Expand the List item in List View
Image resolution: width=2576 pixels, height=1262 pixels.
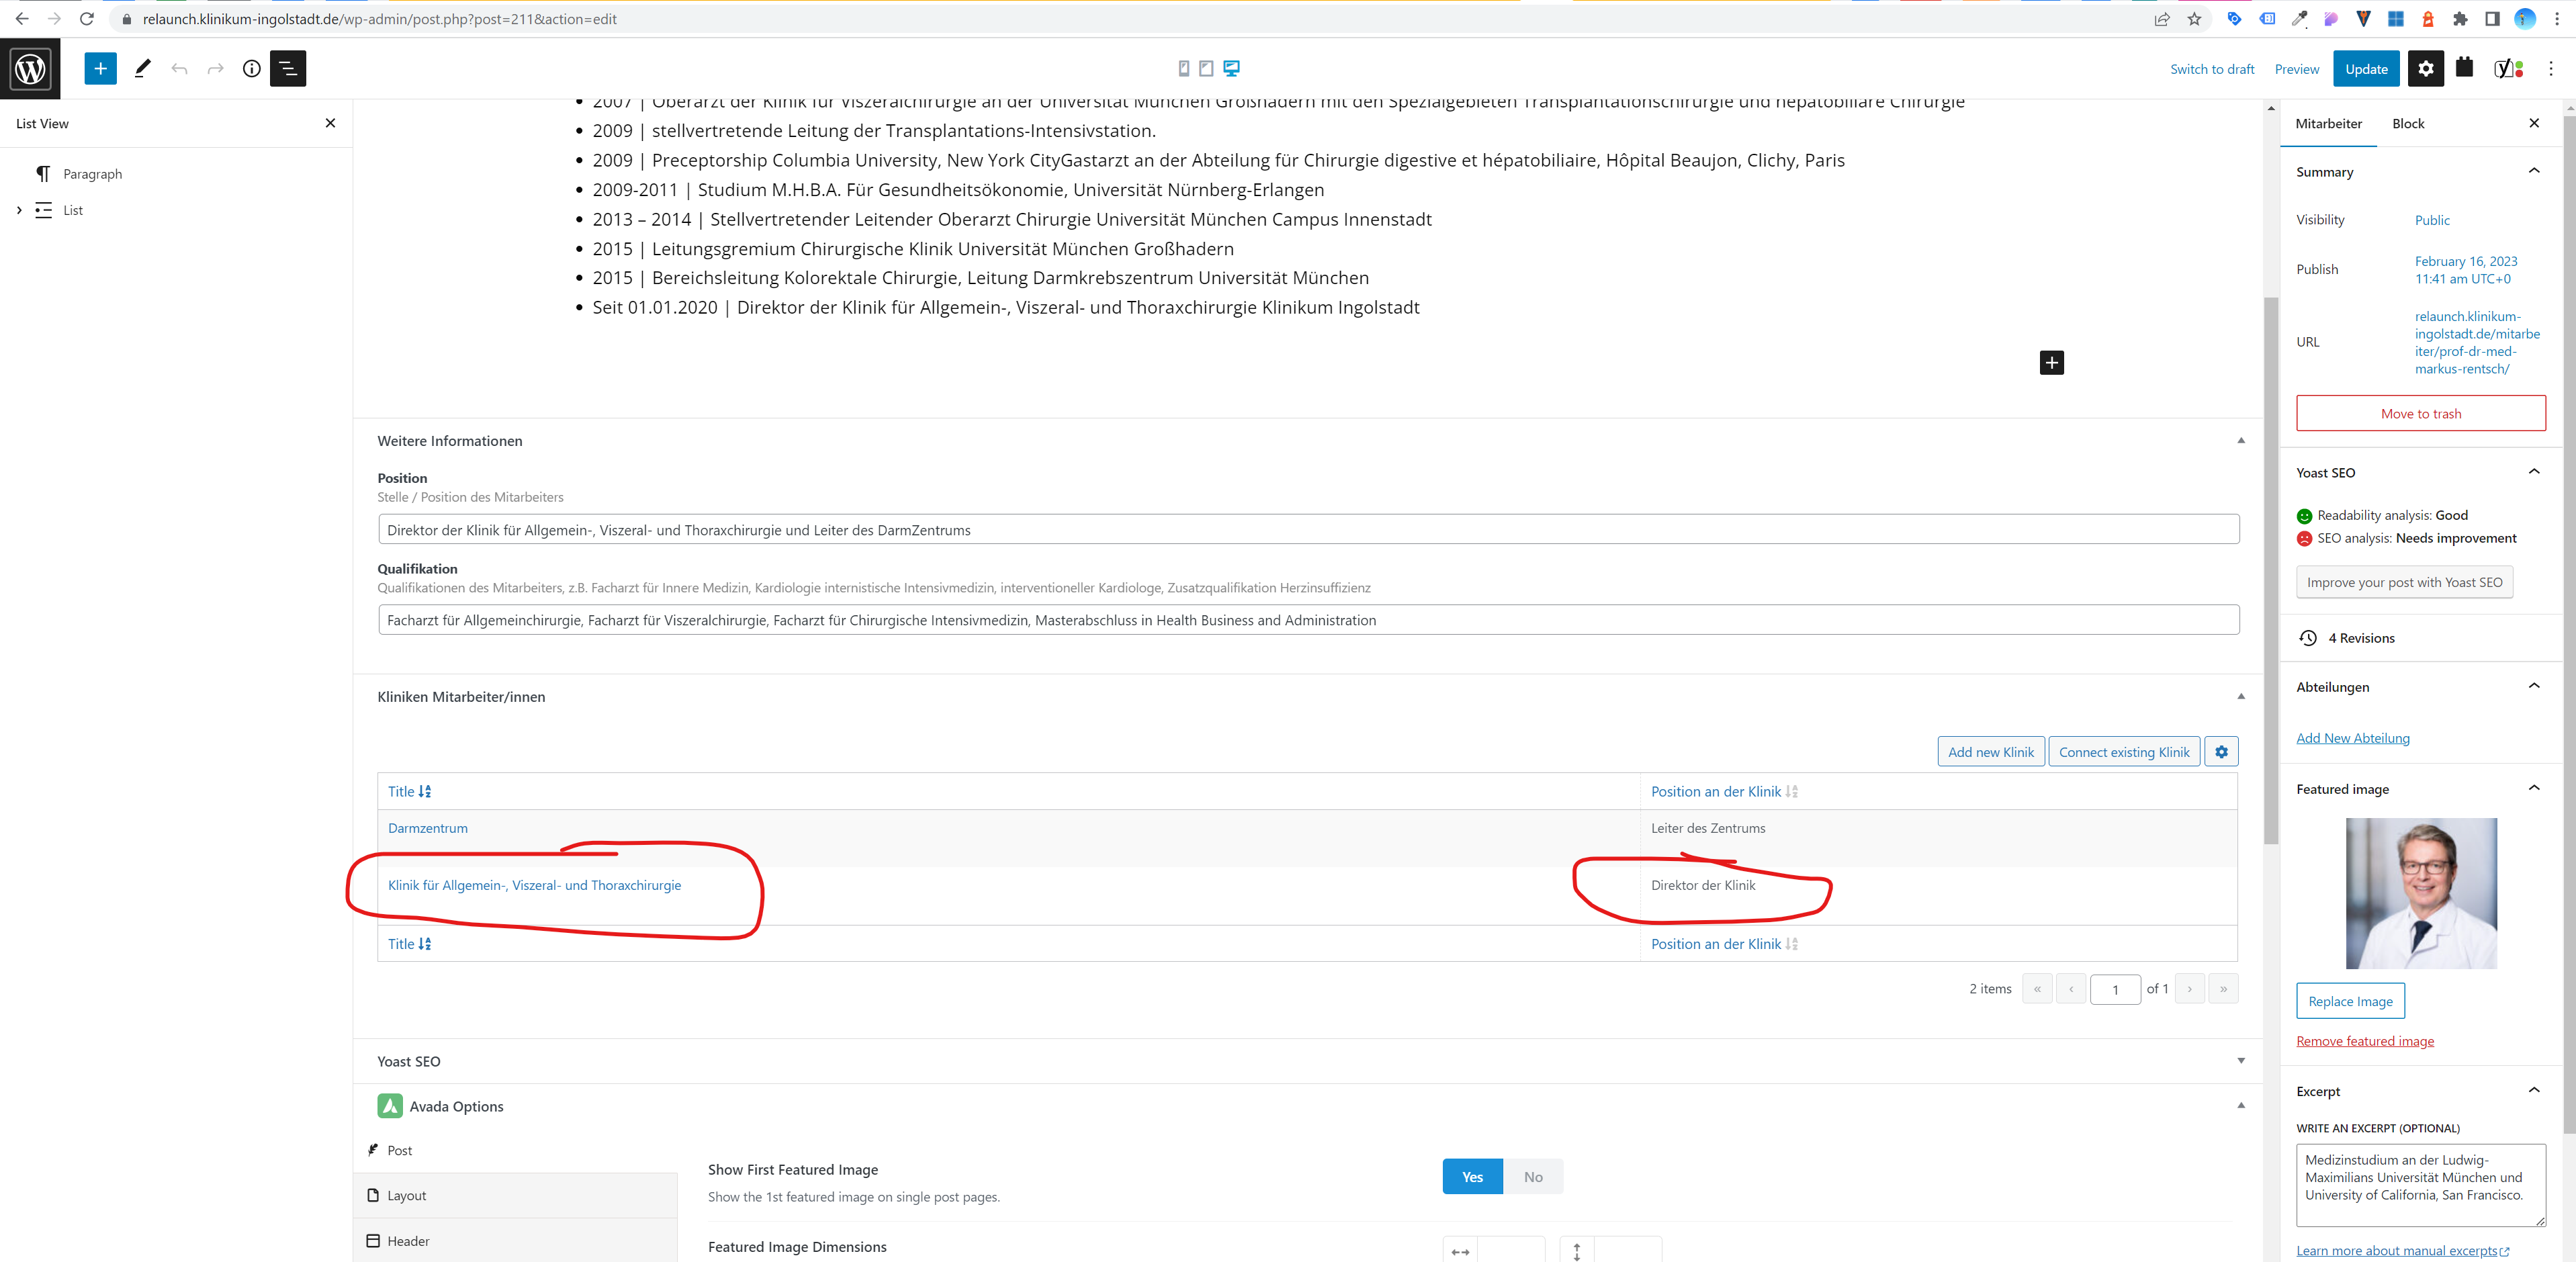[18, 210]
